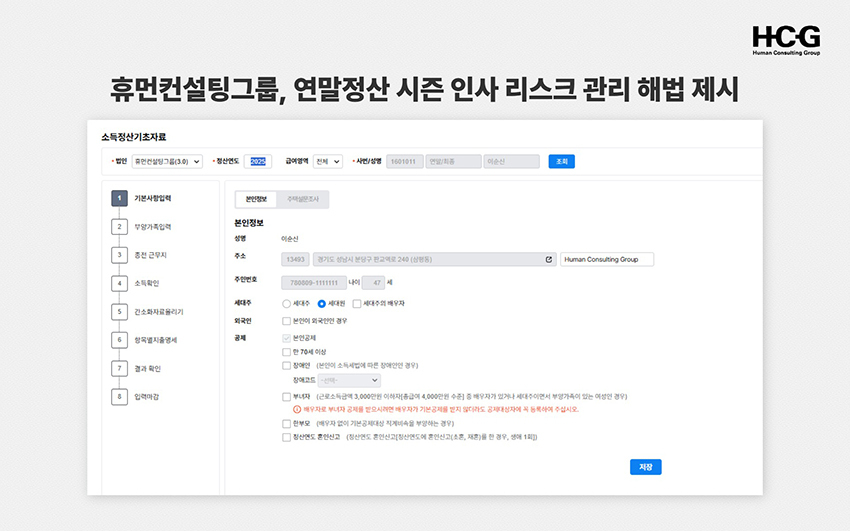Click the blue 저장 save button
Viewport: 850px width, 531px height.
[645, 467]
